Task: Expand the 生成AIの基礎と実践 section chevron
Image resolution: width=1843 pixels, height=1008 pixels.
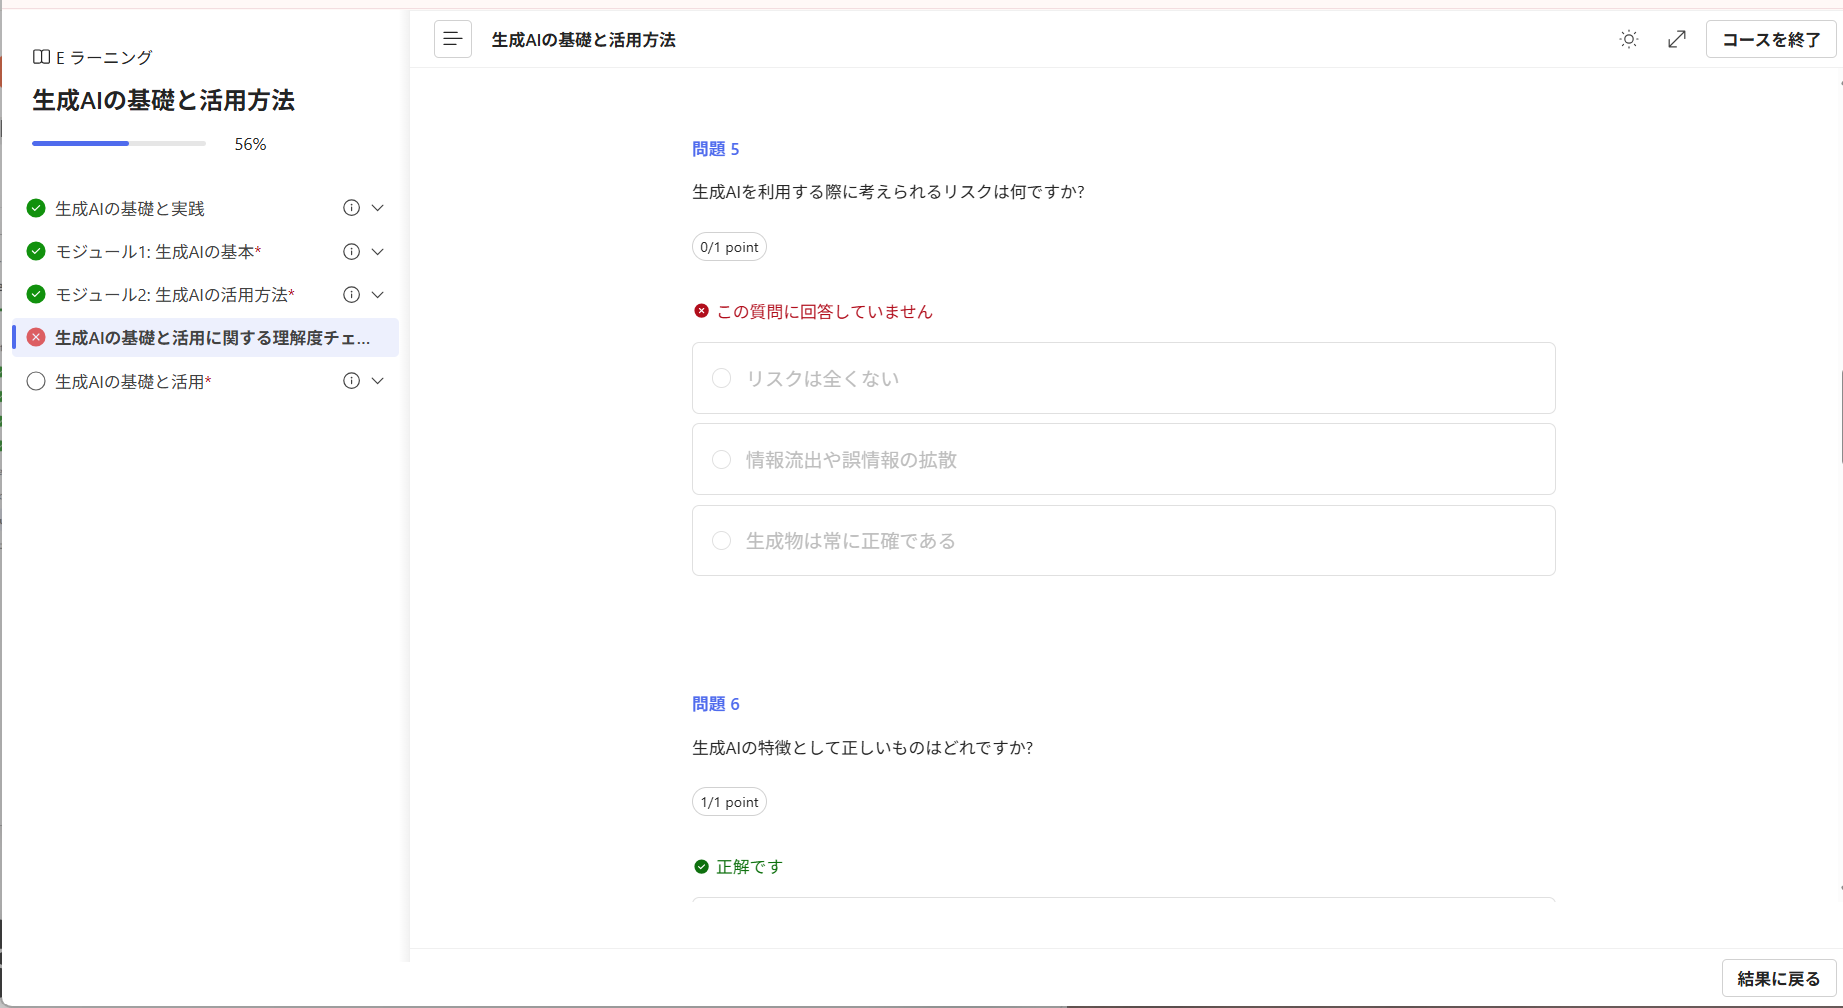Action: click(378, 208)
